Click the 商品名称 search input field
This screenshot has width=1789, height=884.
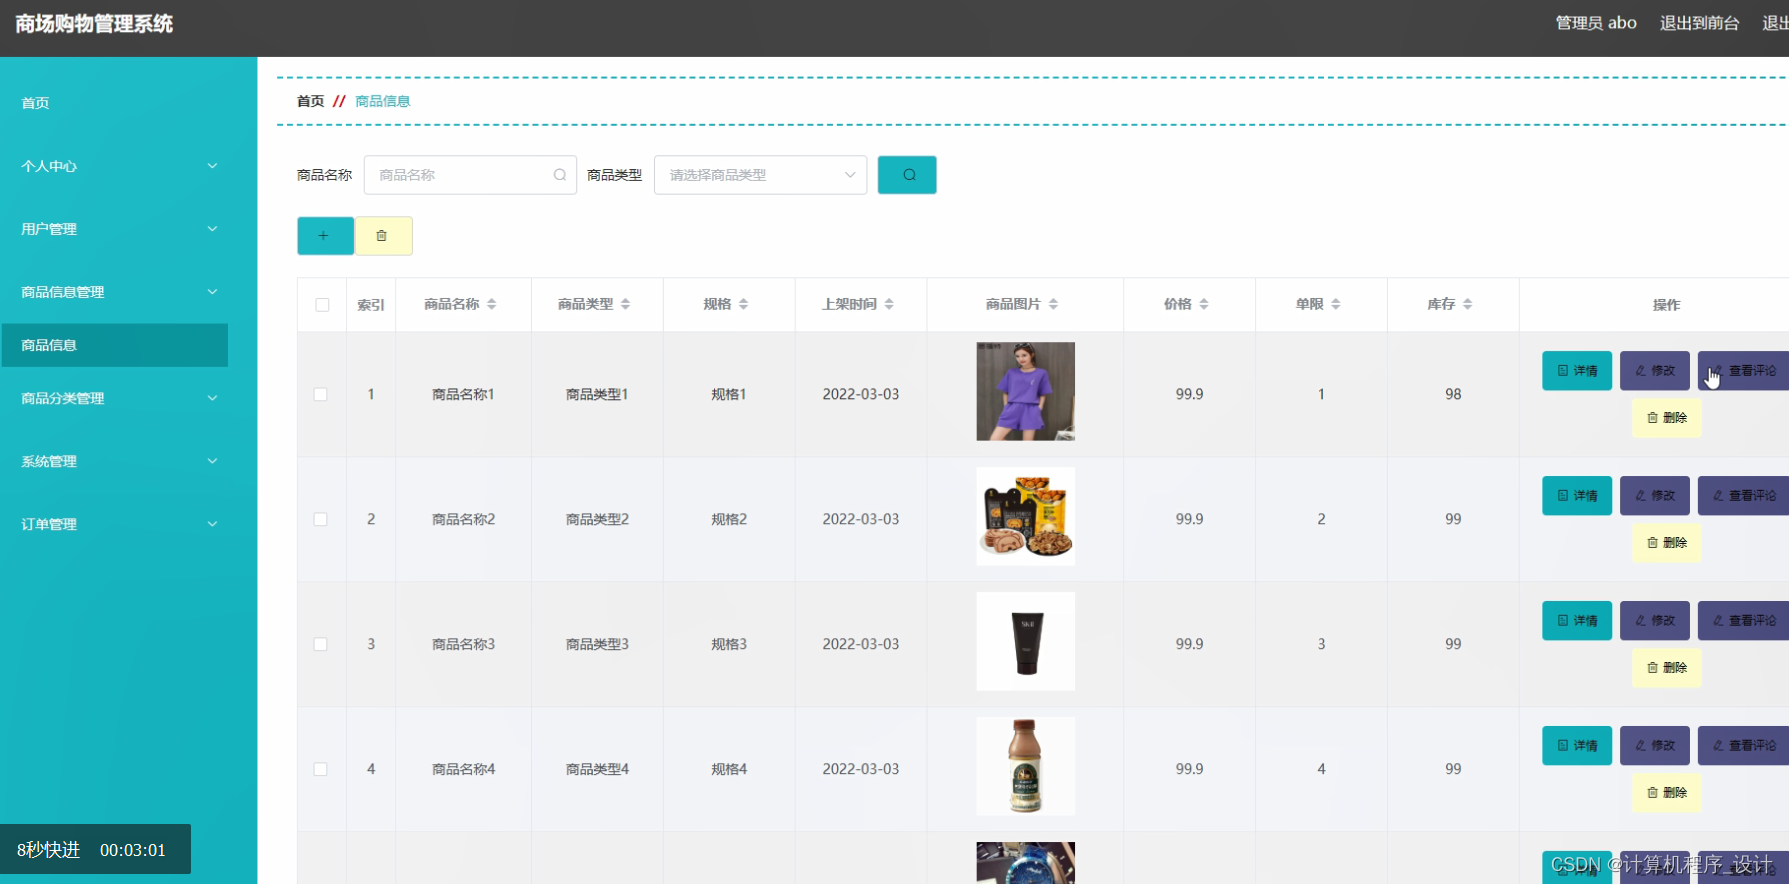[470, 175]
